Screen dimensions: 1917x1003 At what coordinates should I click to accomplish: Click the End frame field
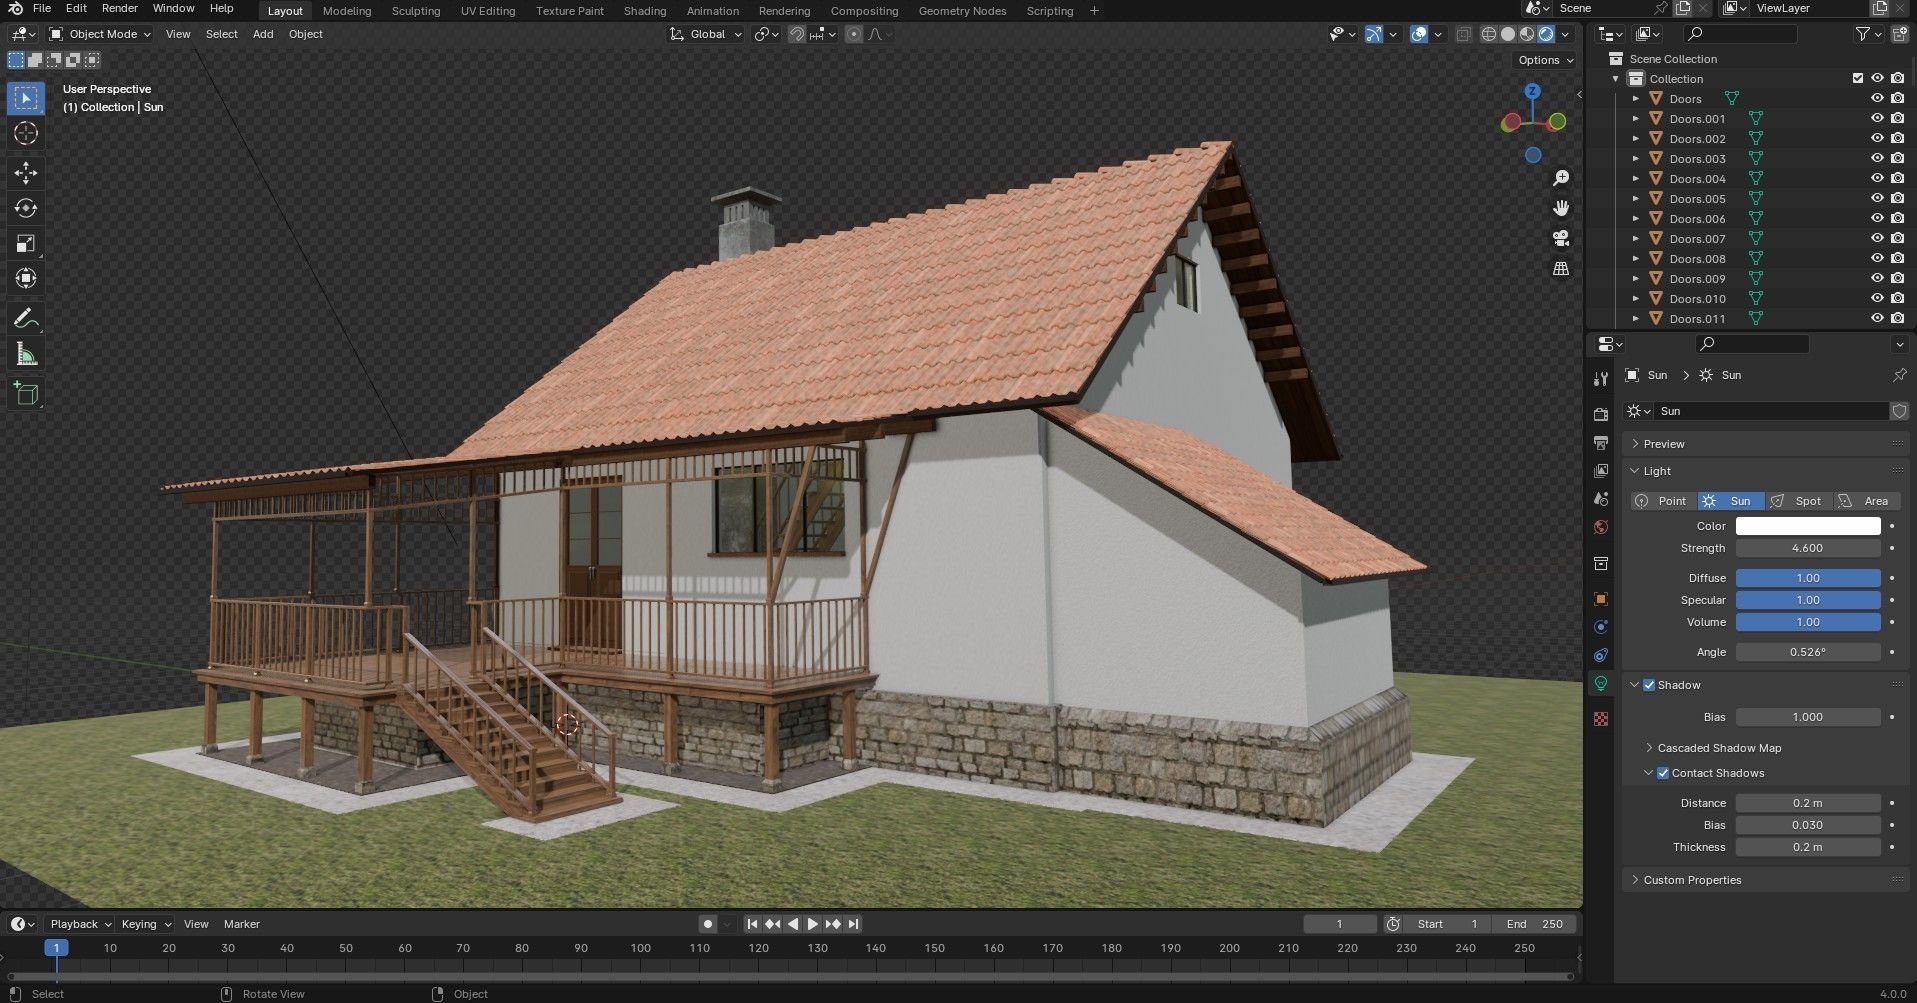click(1534, 924)
